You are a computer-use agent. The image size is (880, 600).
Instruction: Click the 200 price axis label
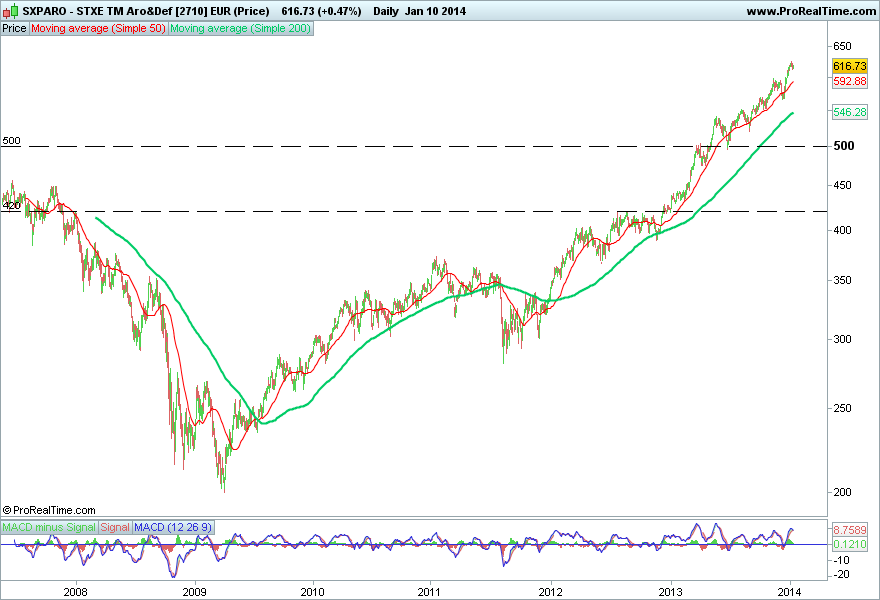click(842, 492)
